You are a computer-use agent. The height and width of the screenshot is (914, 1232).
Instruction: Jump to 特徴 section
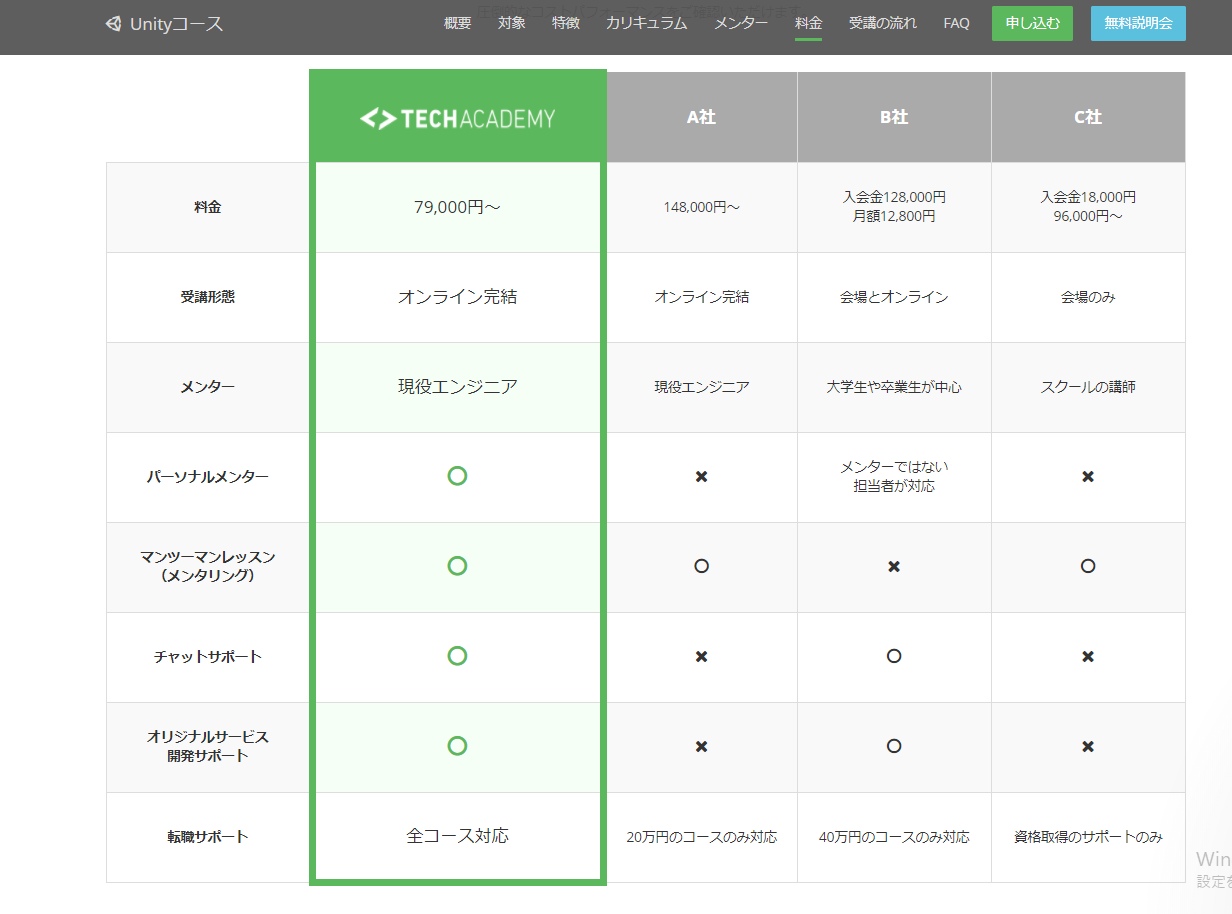pos(565,23)
